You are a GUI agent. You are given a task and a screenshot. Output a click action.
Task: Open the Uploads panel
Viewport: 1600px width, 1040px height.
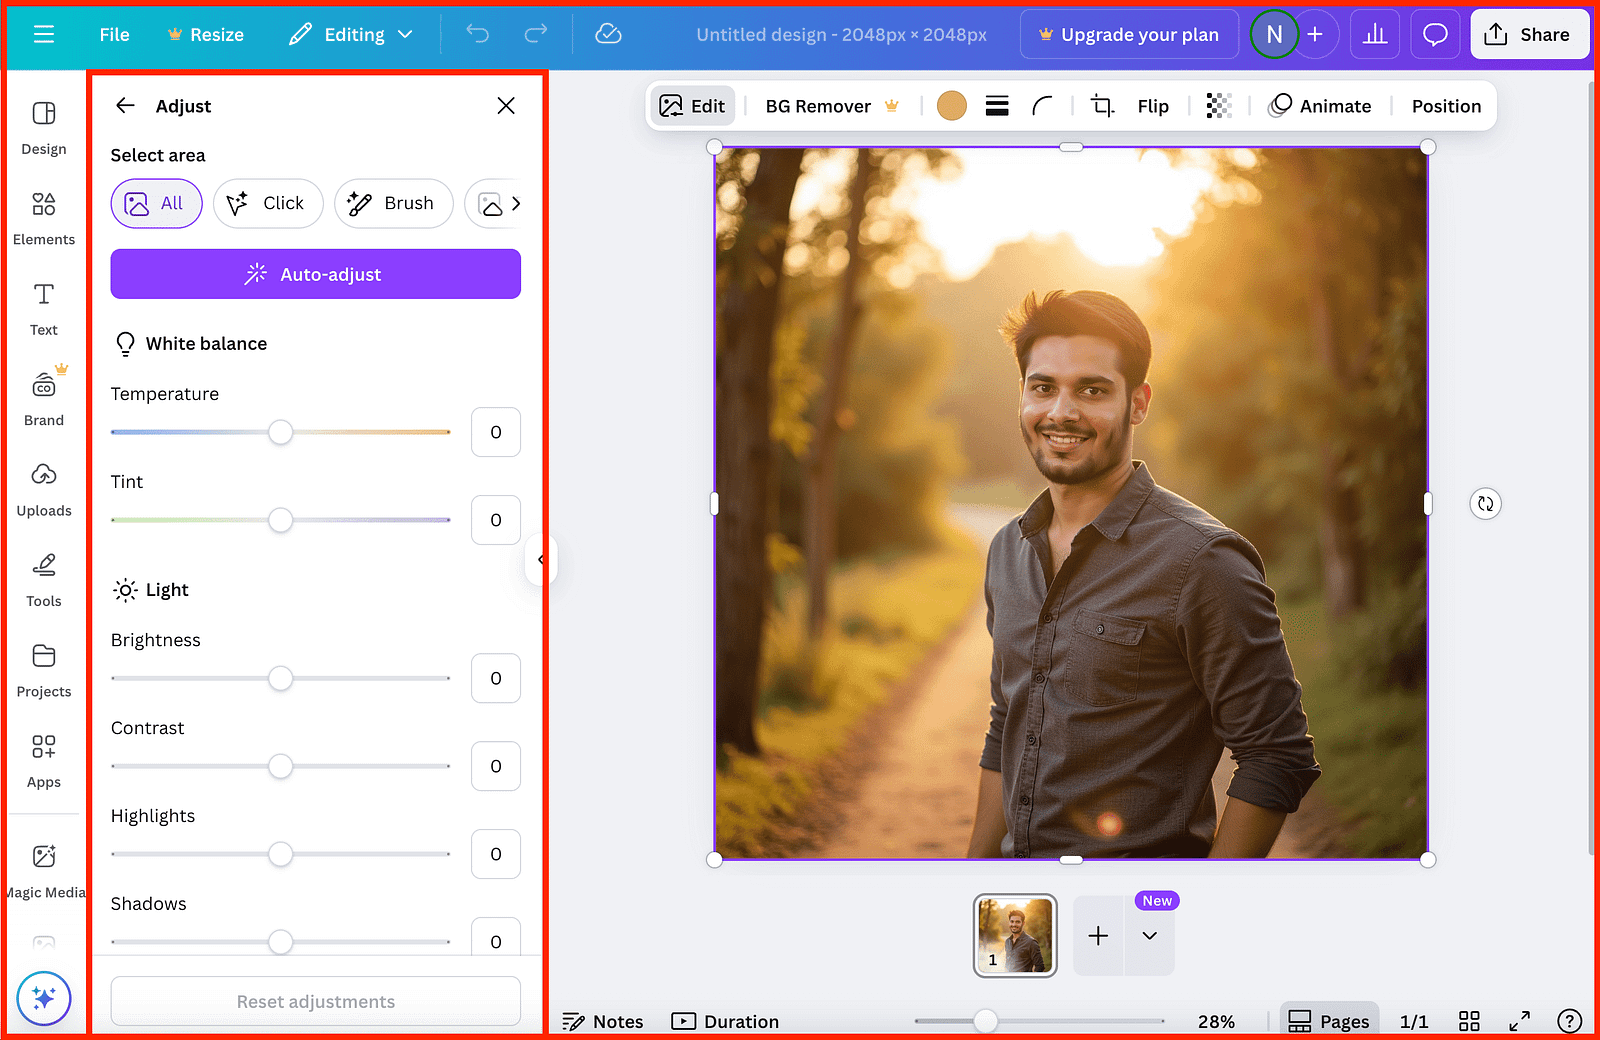44,487
